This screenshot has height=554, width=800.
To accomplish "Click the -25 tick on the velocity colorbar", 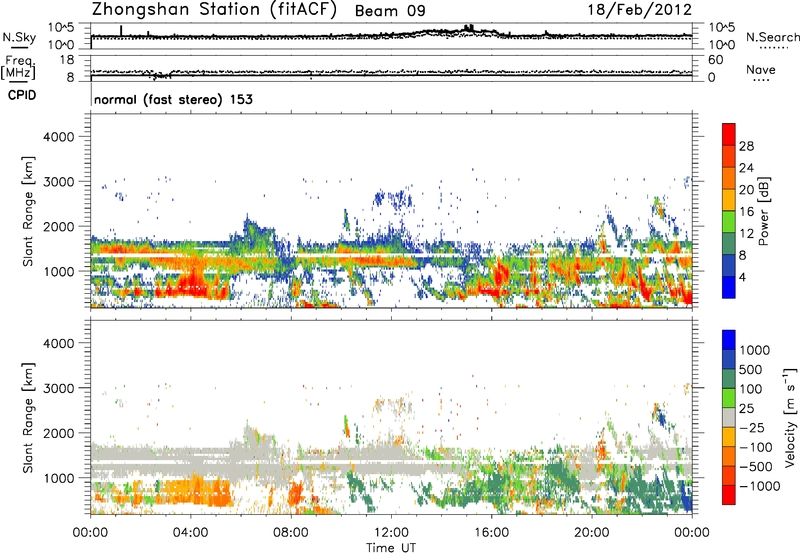I will point(752,427).
